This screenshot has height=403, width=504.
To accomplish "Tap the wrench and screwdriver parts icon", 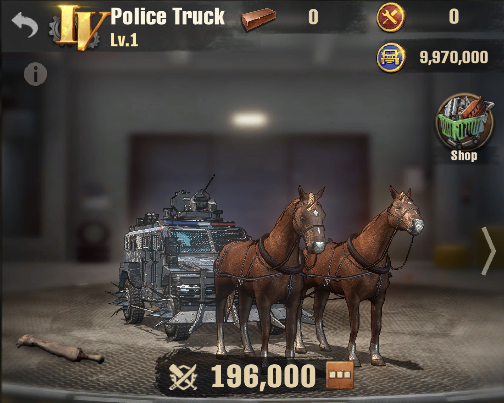I will pyautogui.click(x=391, y=17).
